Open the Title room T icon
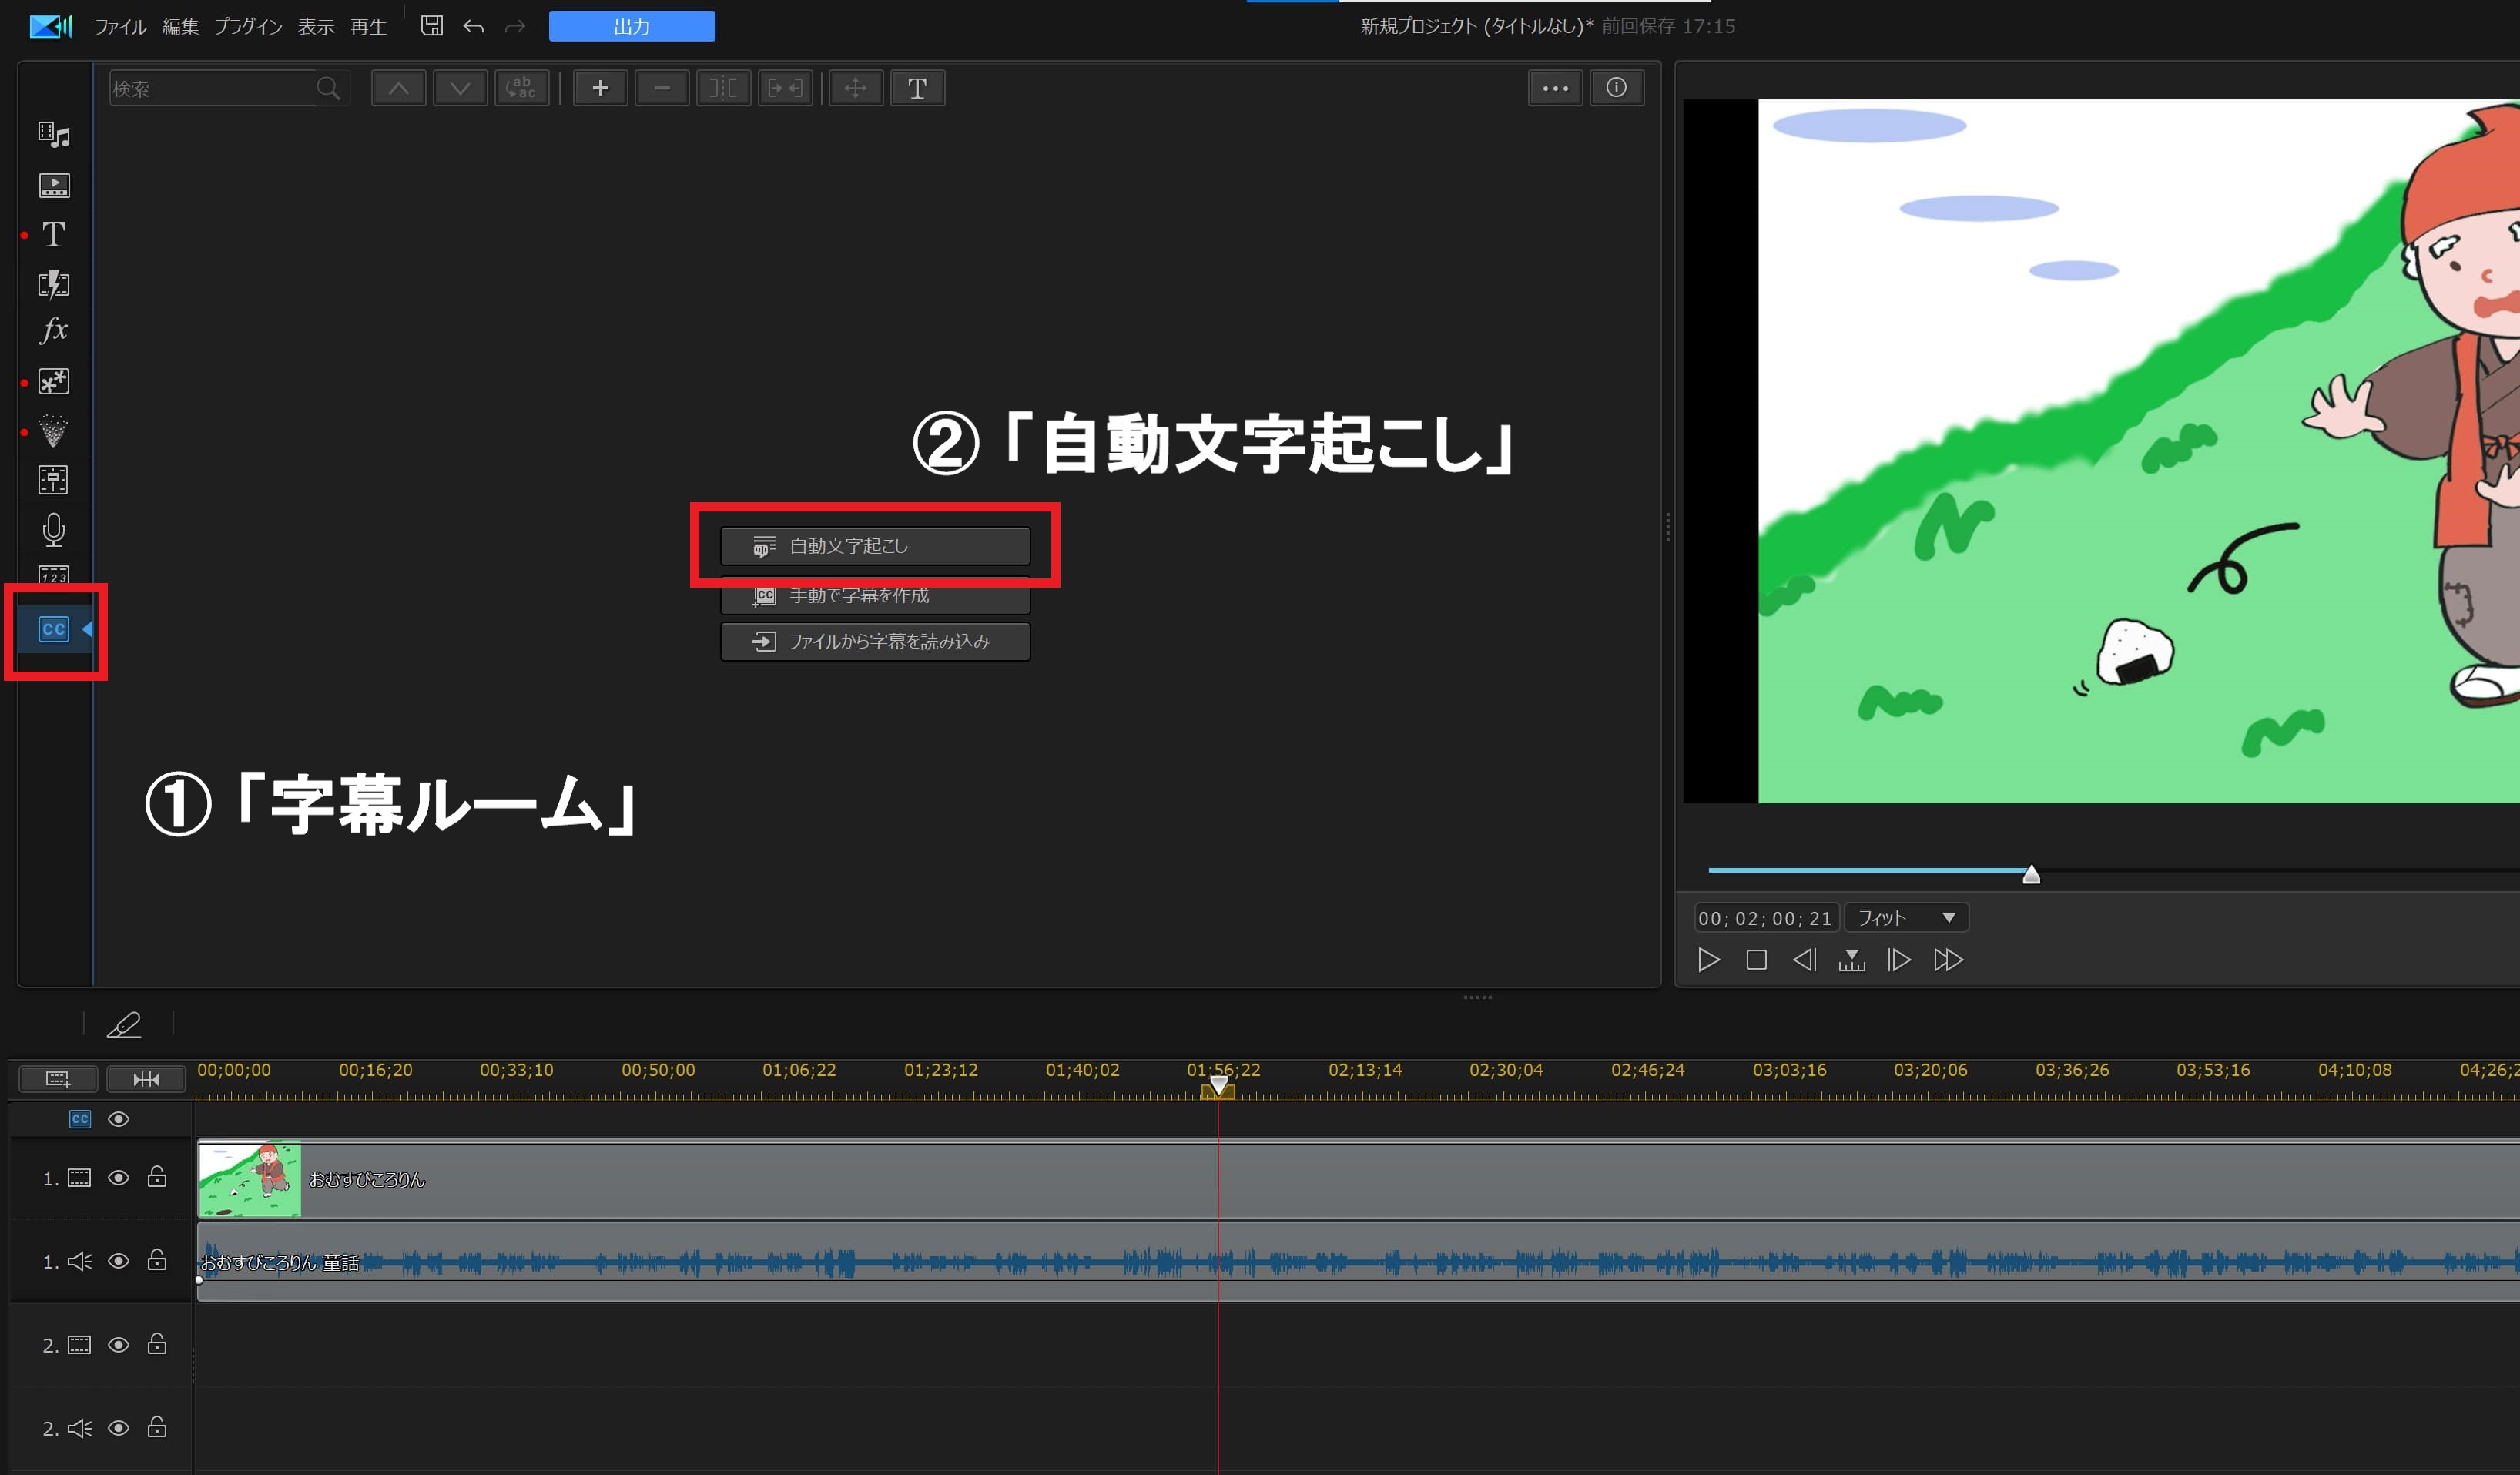The image size is (2520, 1475). click(x=54, y=234)
